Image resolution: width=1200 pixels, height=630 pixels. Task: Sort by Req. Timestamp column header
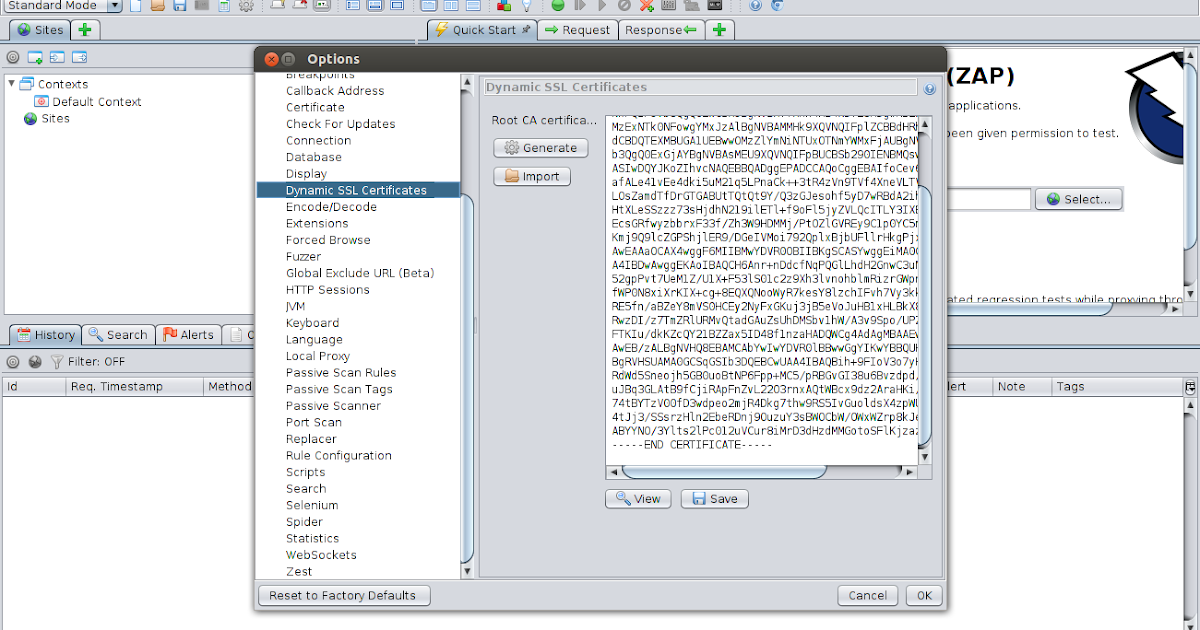coord(133,386)
